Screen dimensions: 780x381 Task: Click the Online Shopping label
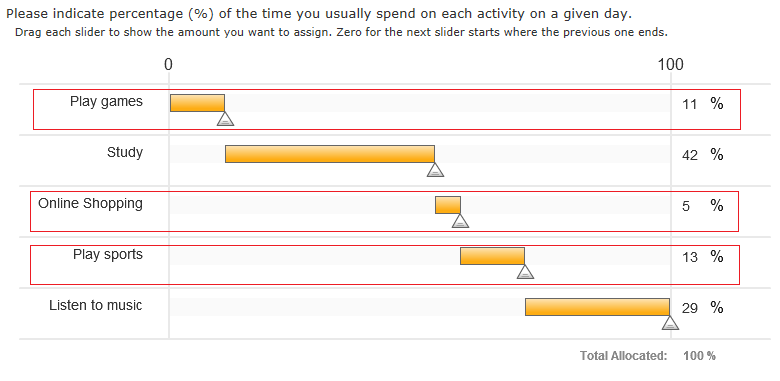click(x=91, y=204)
